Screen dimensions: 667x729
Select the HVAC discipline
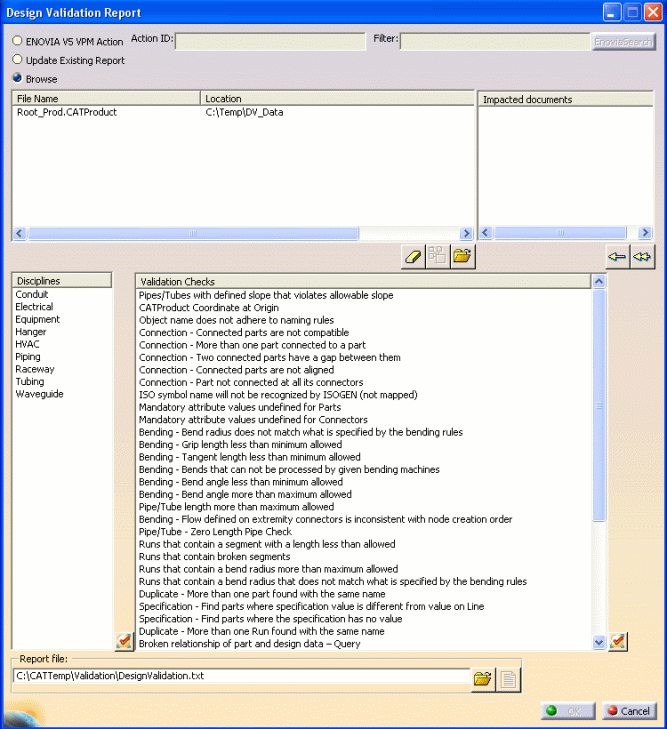[27, 345]
